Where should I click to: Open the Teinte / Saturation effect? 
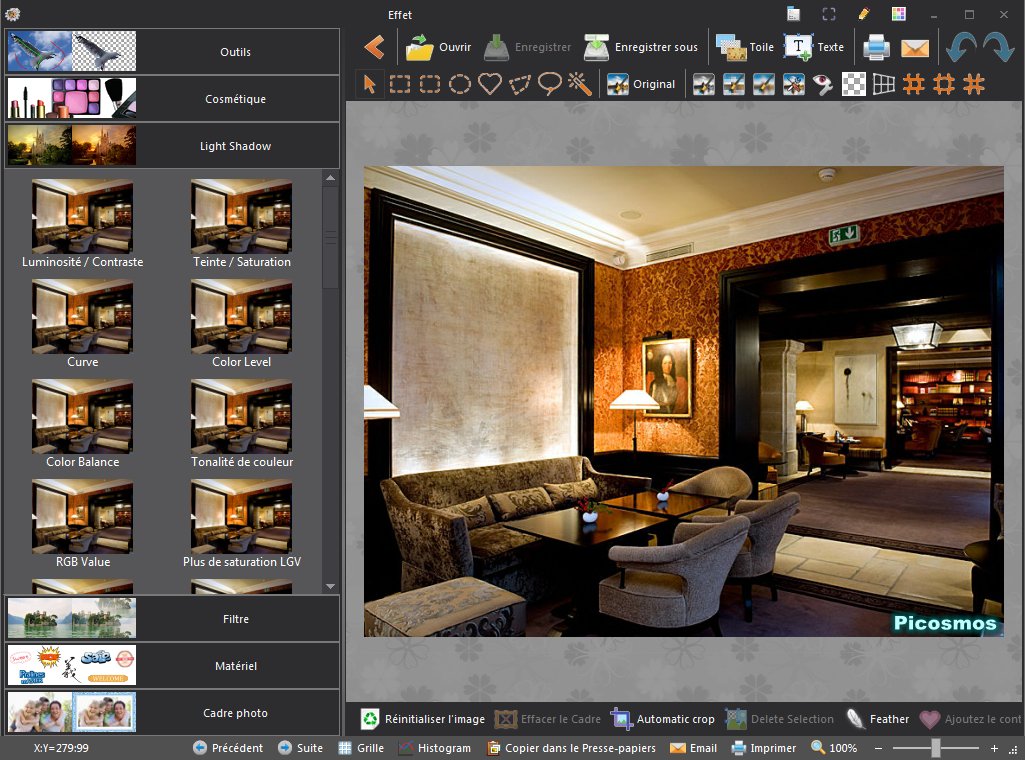pyautogui.click(x=242, y=224)
